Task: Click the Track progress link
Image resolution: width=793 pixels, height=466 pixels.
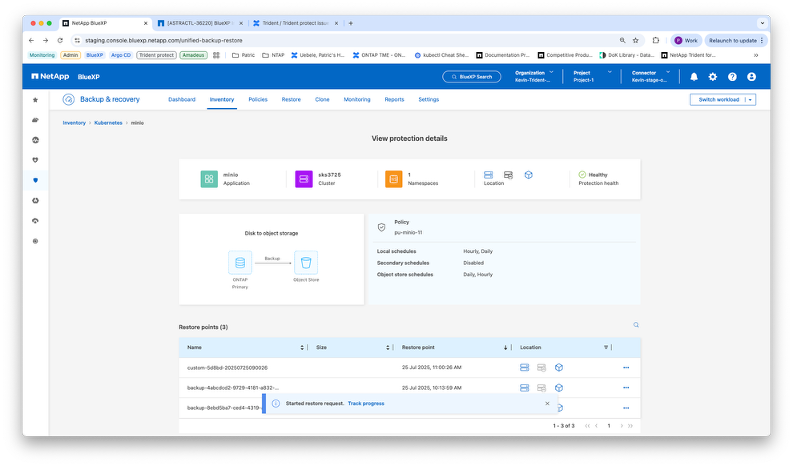Action: tap(366, 403)
